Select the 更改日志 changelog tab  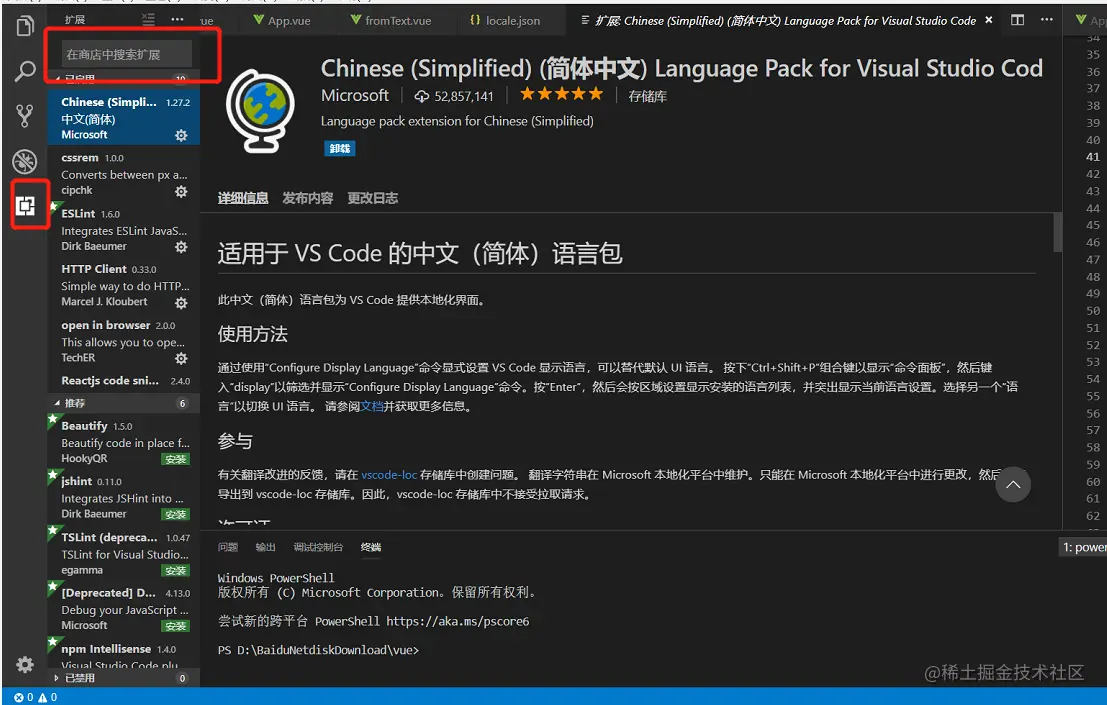(x=373, y=198)
